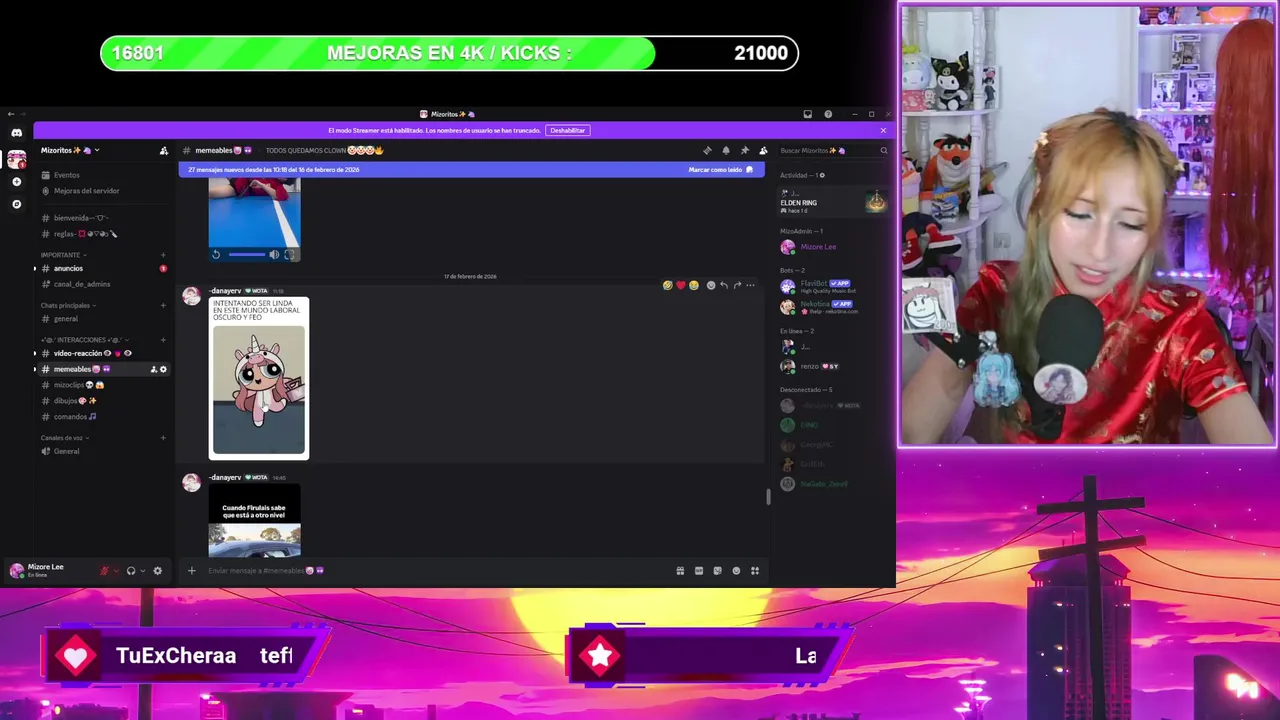Toggle the headphones deafen button
The height and width of the screenshot is (720, 1280).
click(x=131, y=571)
